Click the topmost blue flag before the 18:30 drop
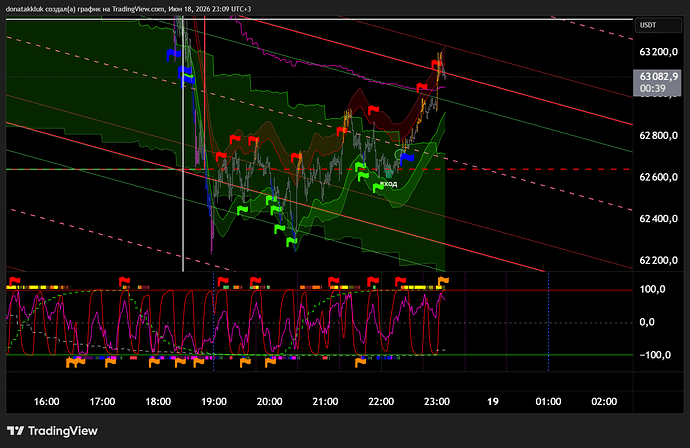 [173, 55]
